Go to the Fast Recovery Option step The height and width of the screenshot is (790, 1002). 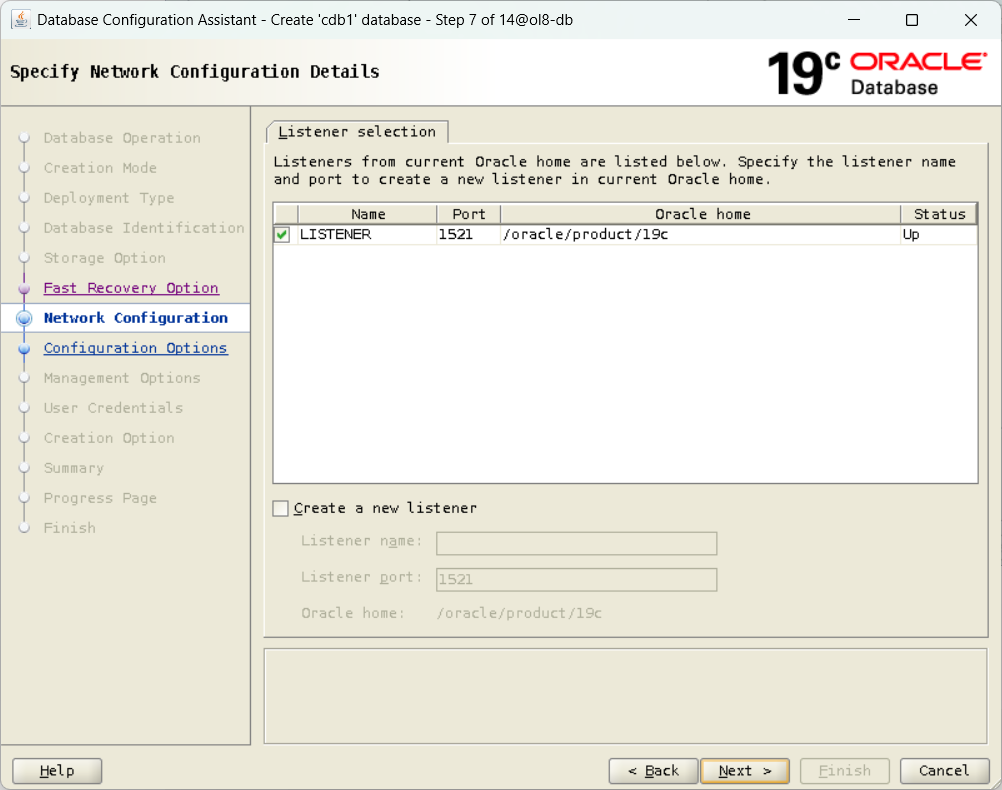(x=131, y=288)
